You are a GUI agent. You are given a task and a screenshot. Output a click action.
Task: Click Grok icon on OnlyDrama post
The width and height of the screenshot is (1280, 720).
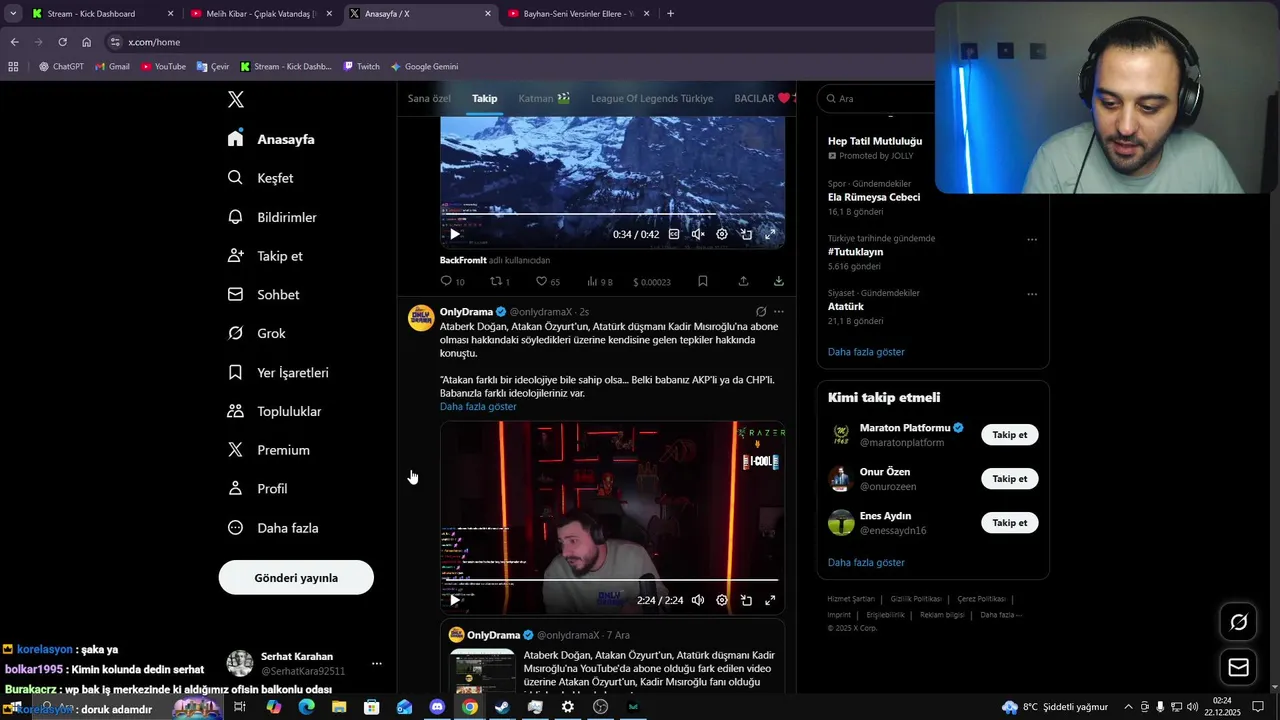click(761, 312)
